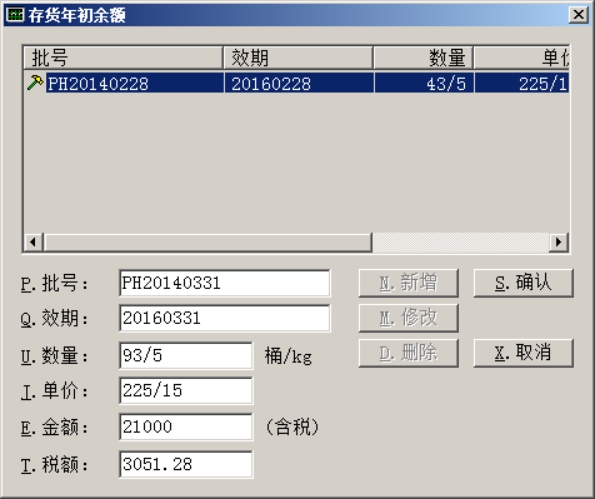Confirm with the S.确认 button
This screenshot has width=595, height=499.
tap(524, 283)
